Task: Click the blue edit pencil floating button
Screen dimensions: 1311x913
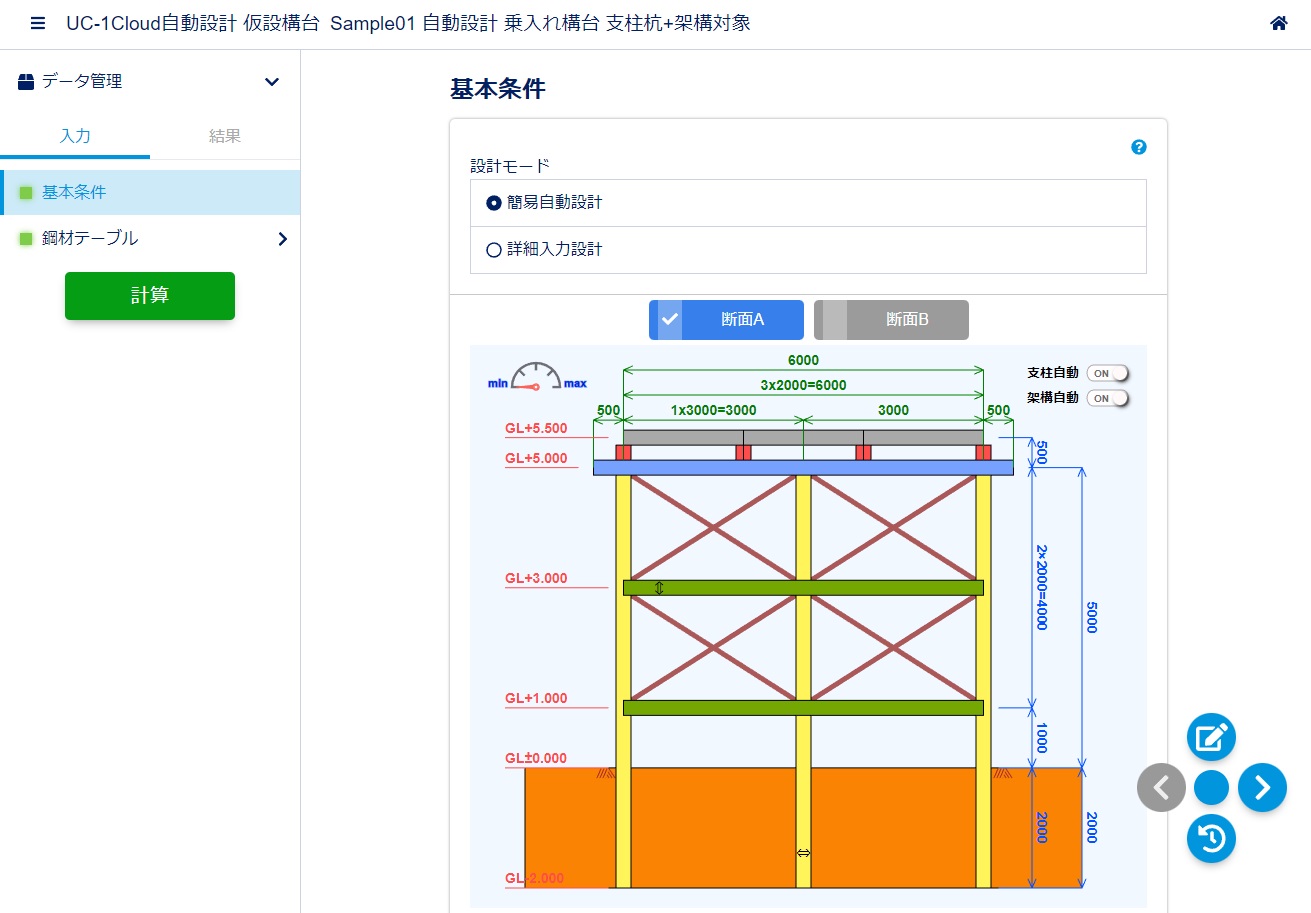Action: click(1211, 738)
